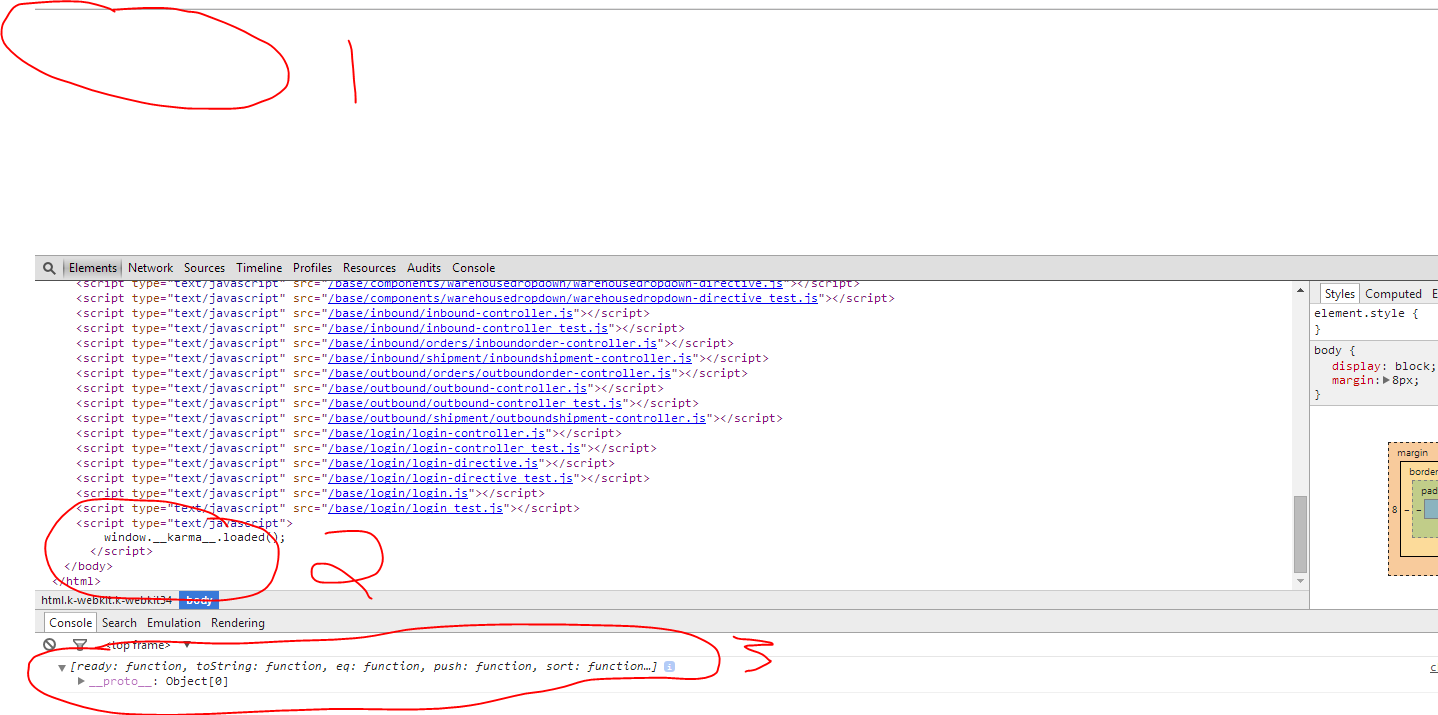Click the body selector in Styles pane
The height and width of the screenshot is (715, 1438).
[1327, 350]
